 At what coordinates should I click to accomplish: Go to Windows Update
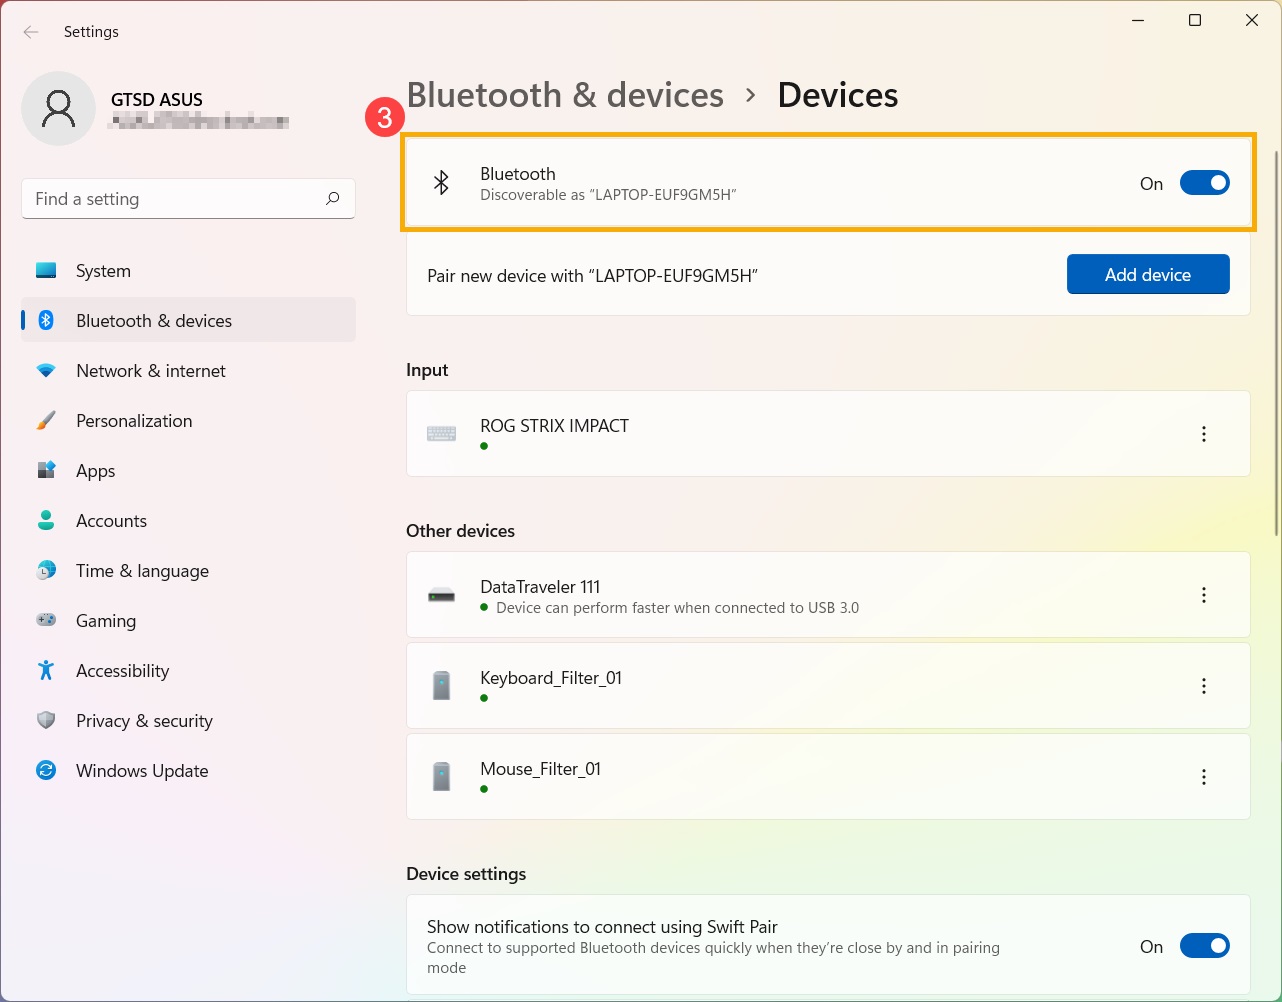tap(188, 771)
